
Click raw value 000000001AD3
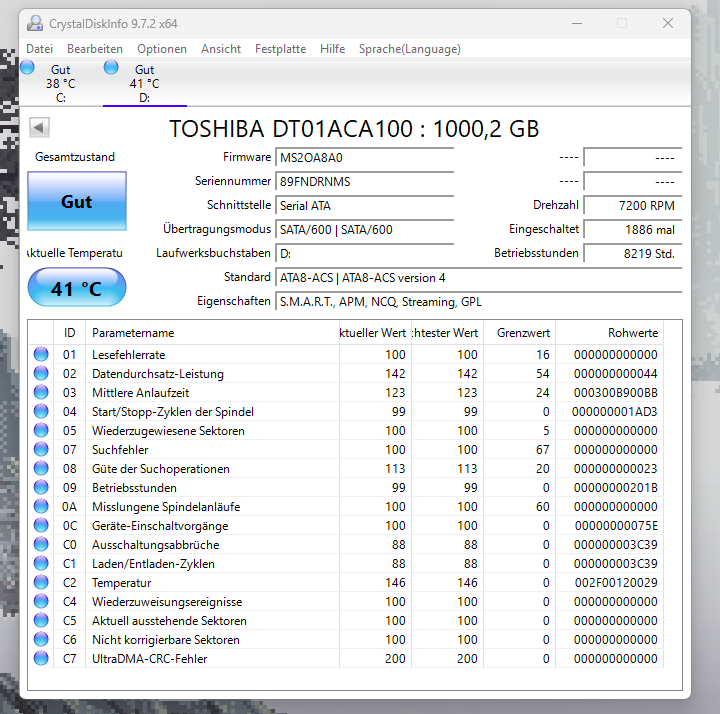click(x=614, y=411)
